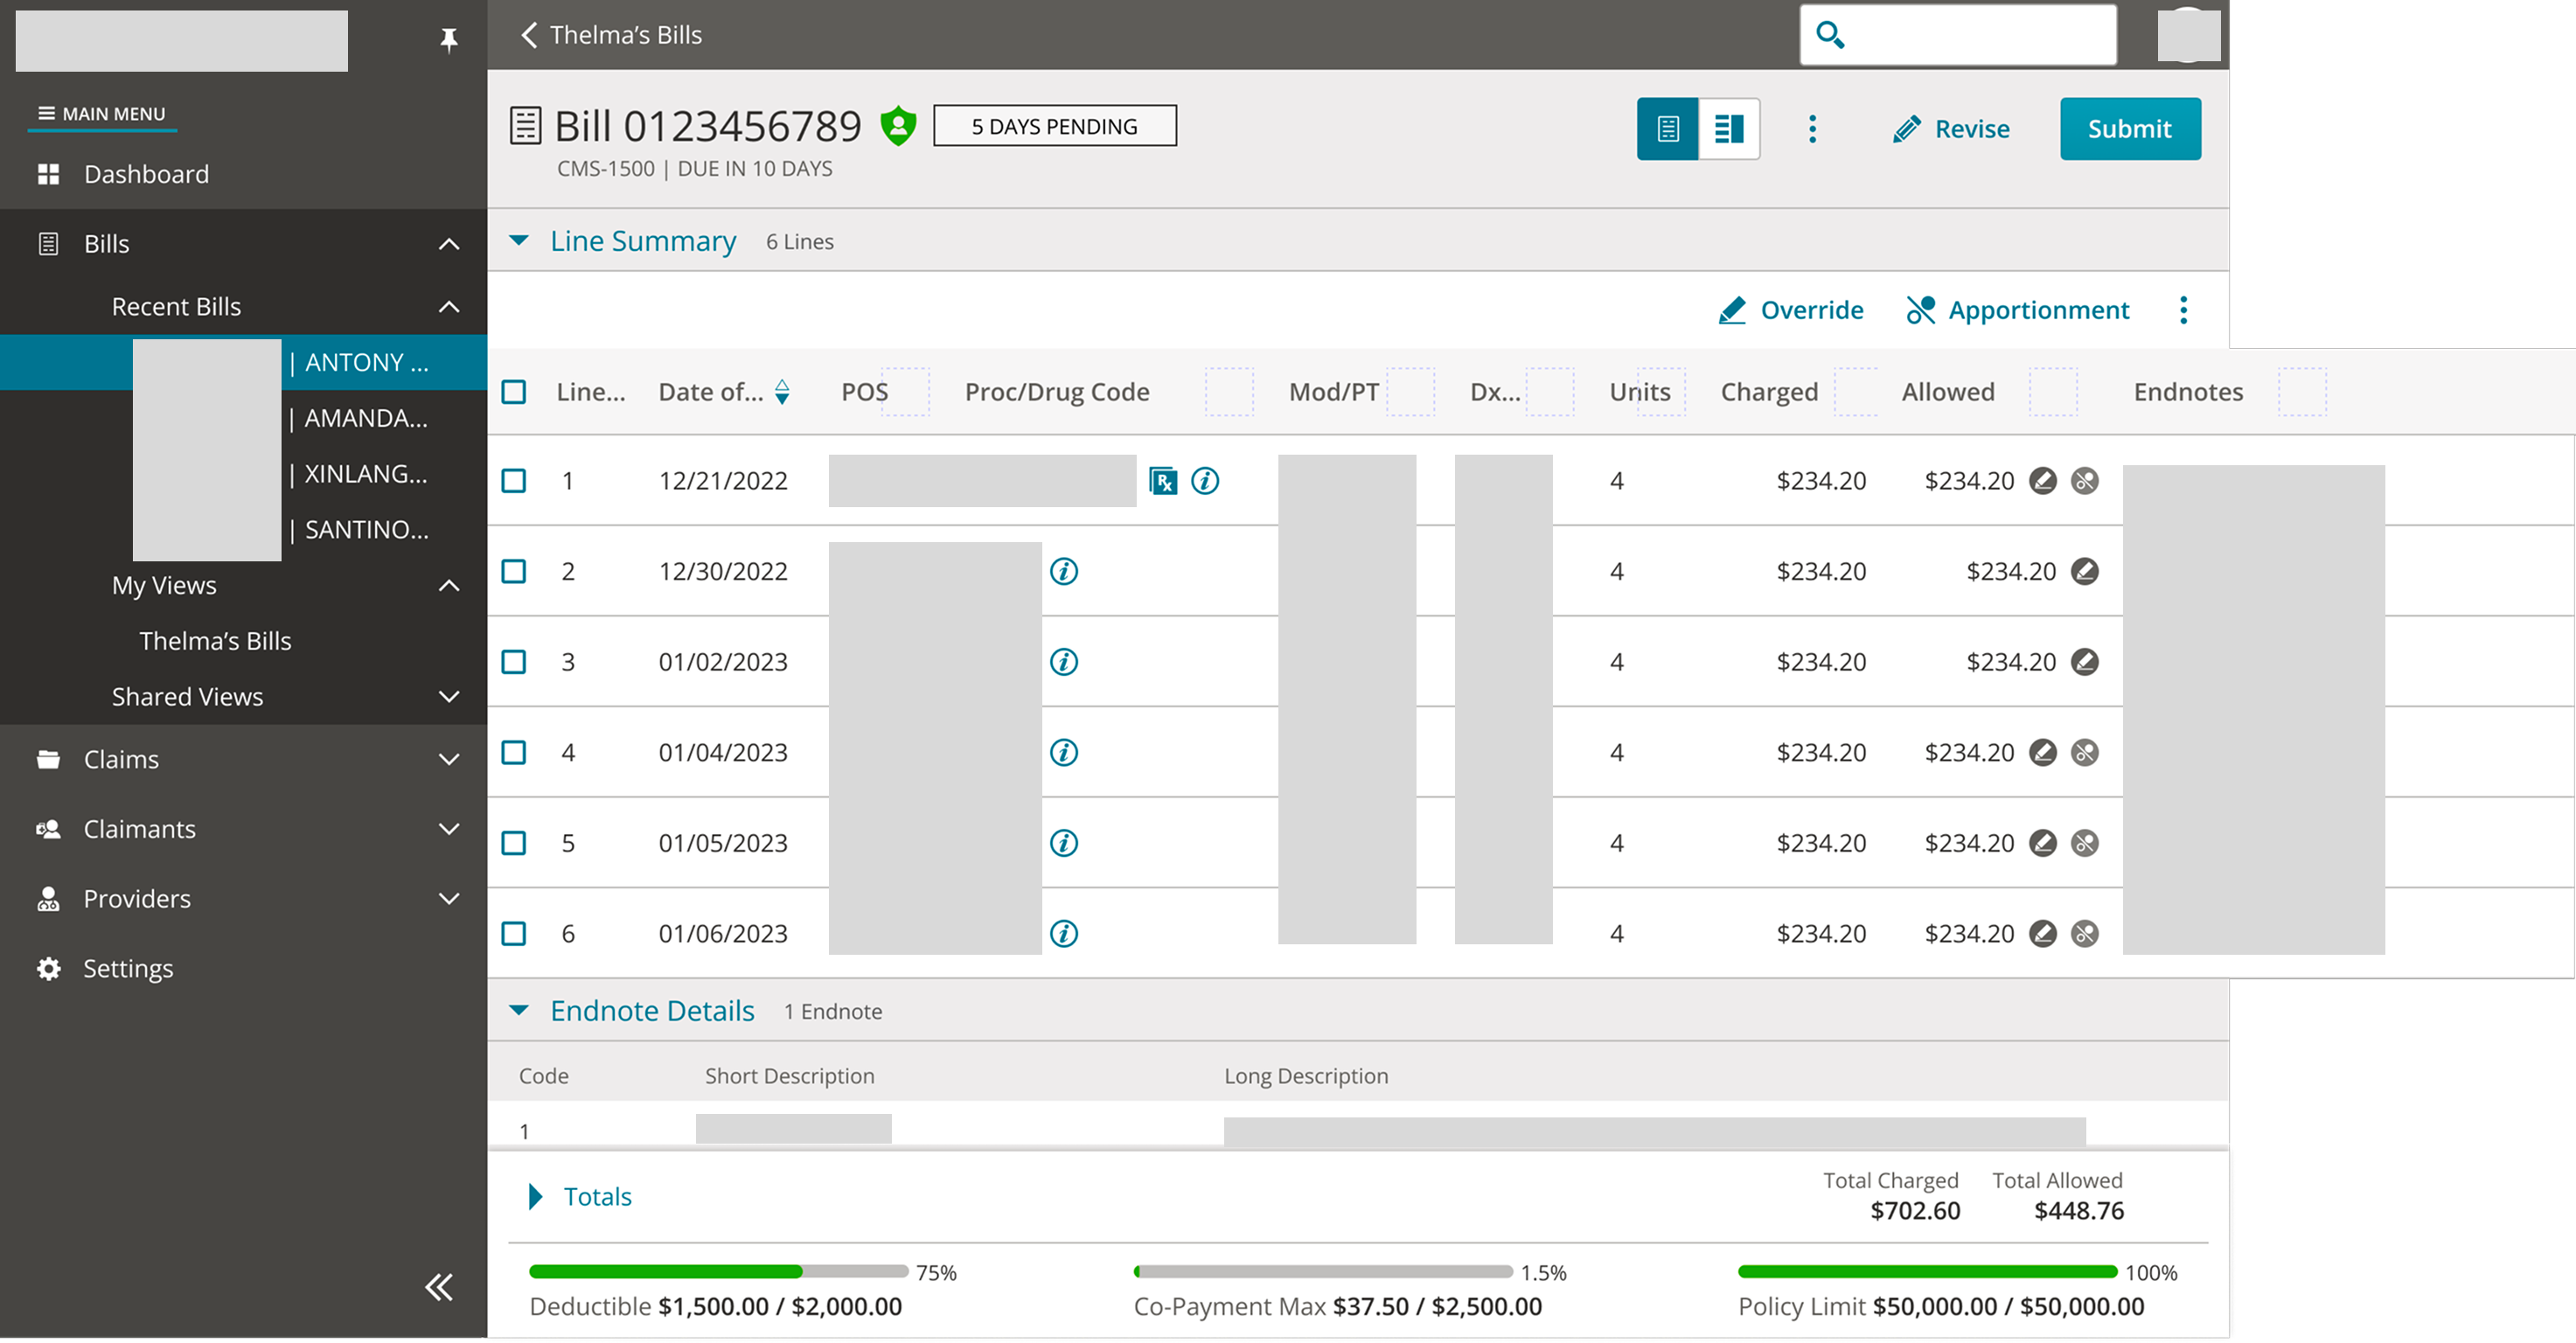Click green shield verified badge
Image resolution: width=2576 pixels, height=1343 pixels.
(x=898, y=126)
